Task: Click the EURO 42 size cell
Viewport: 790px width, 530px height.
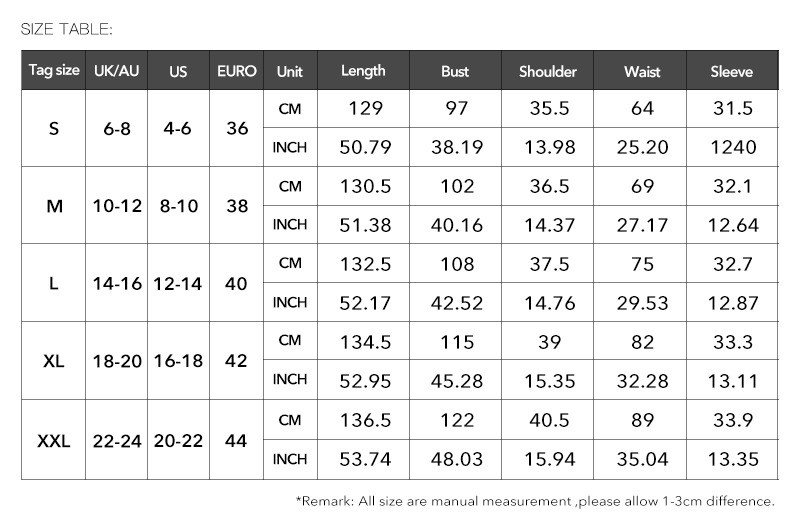Action: pyautogui.click(x=237, y=361)
